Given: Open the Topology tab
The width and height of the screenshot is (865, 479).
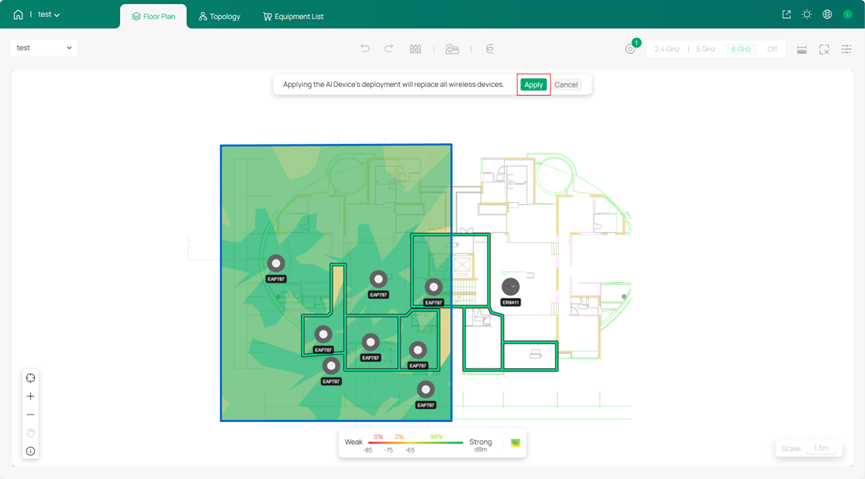Looking at the screenshot, I should click(x=220, y=17).
